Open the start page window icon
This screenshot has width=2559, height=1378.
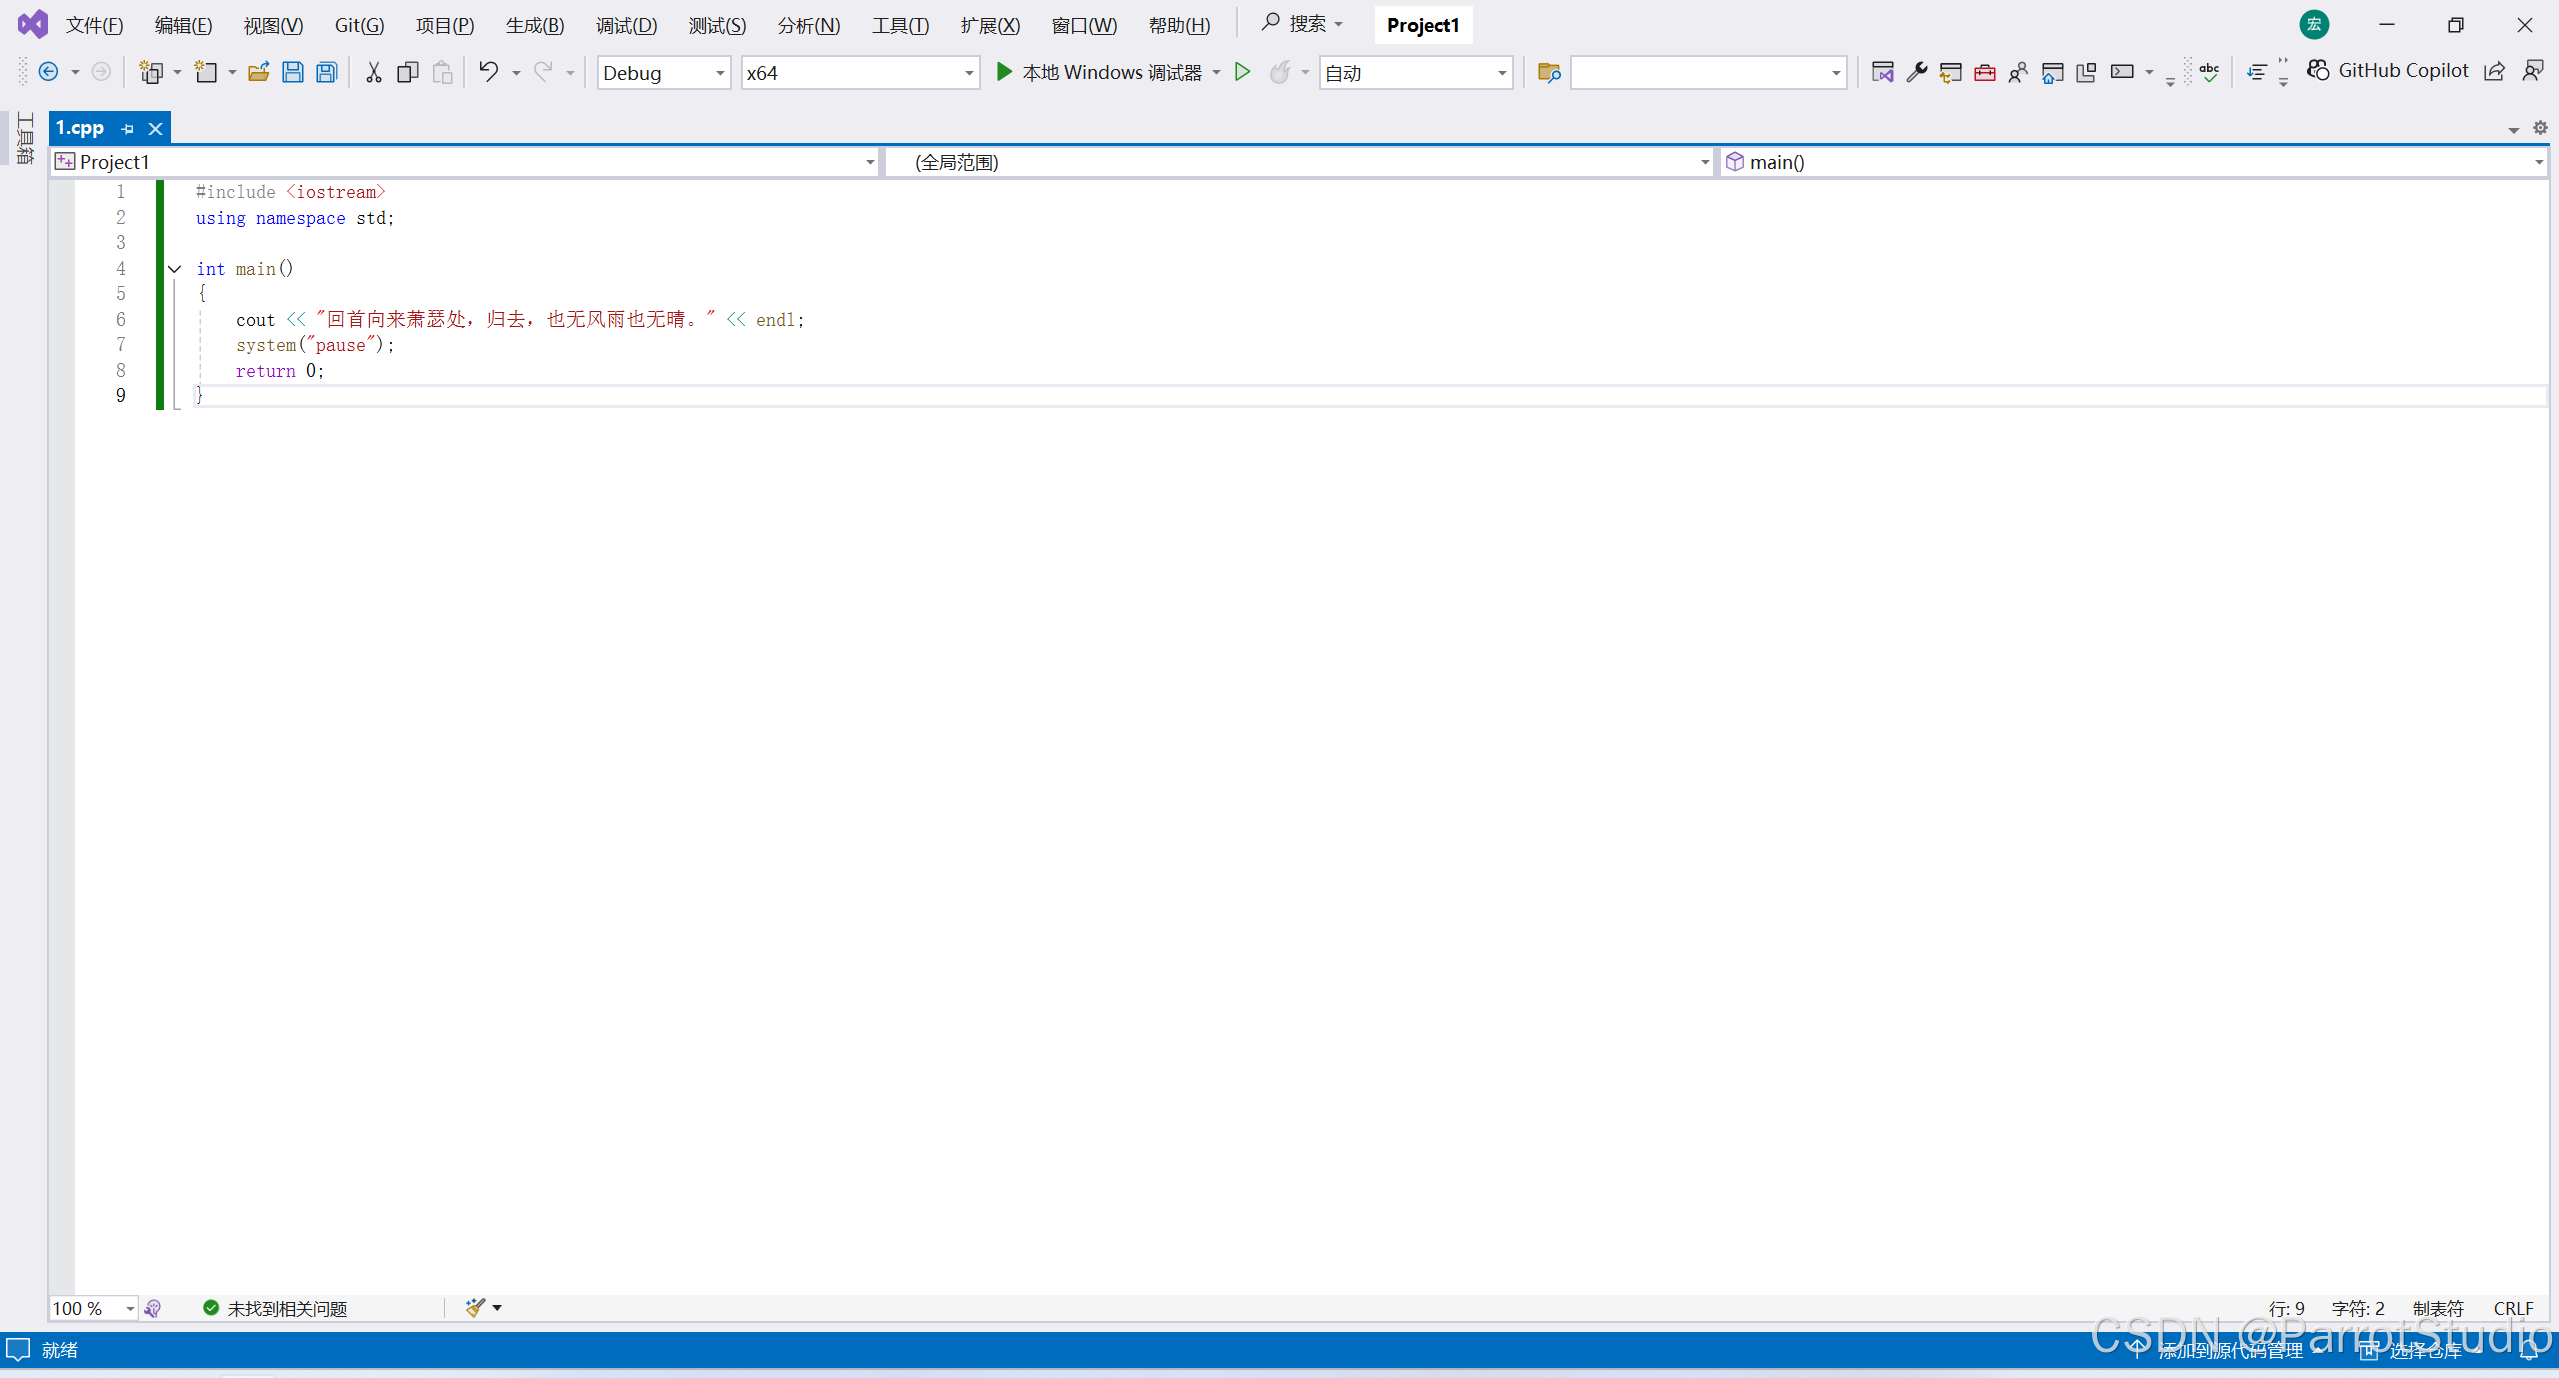[2052, 72]
